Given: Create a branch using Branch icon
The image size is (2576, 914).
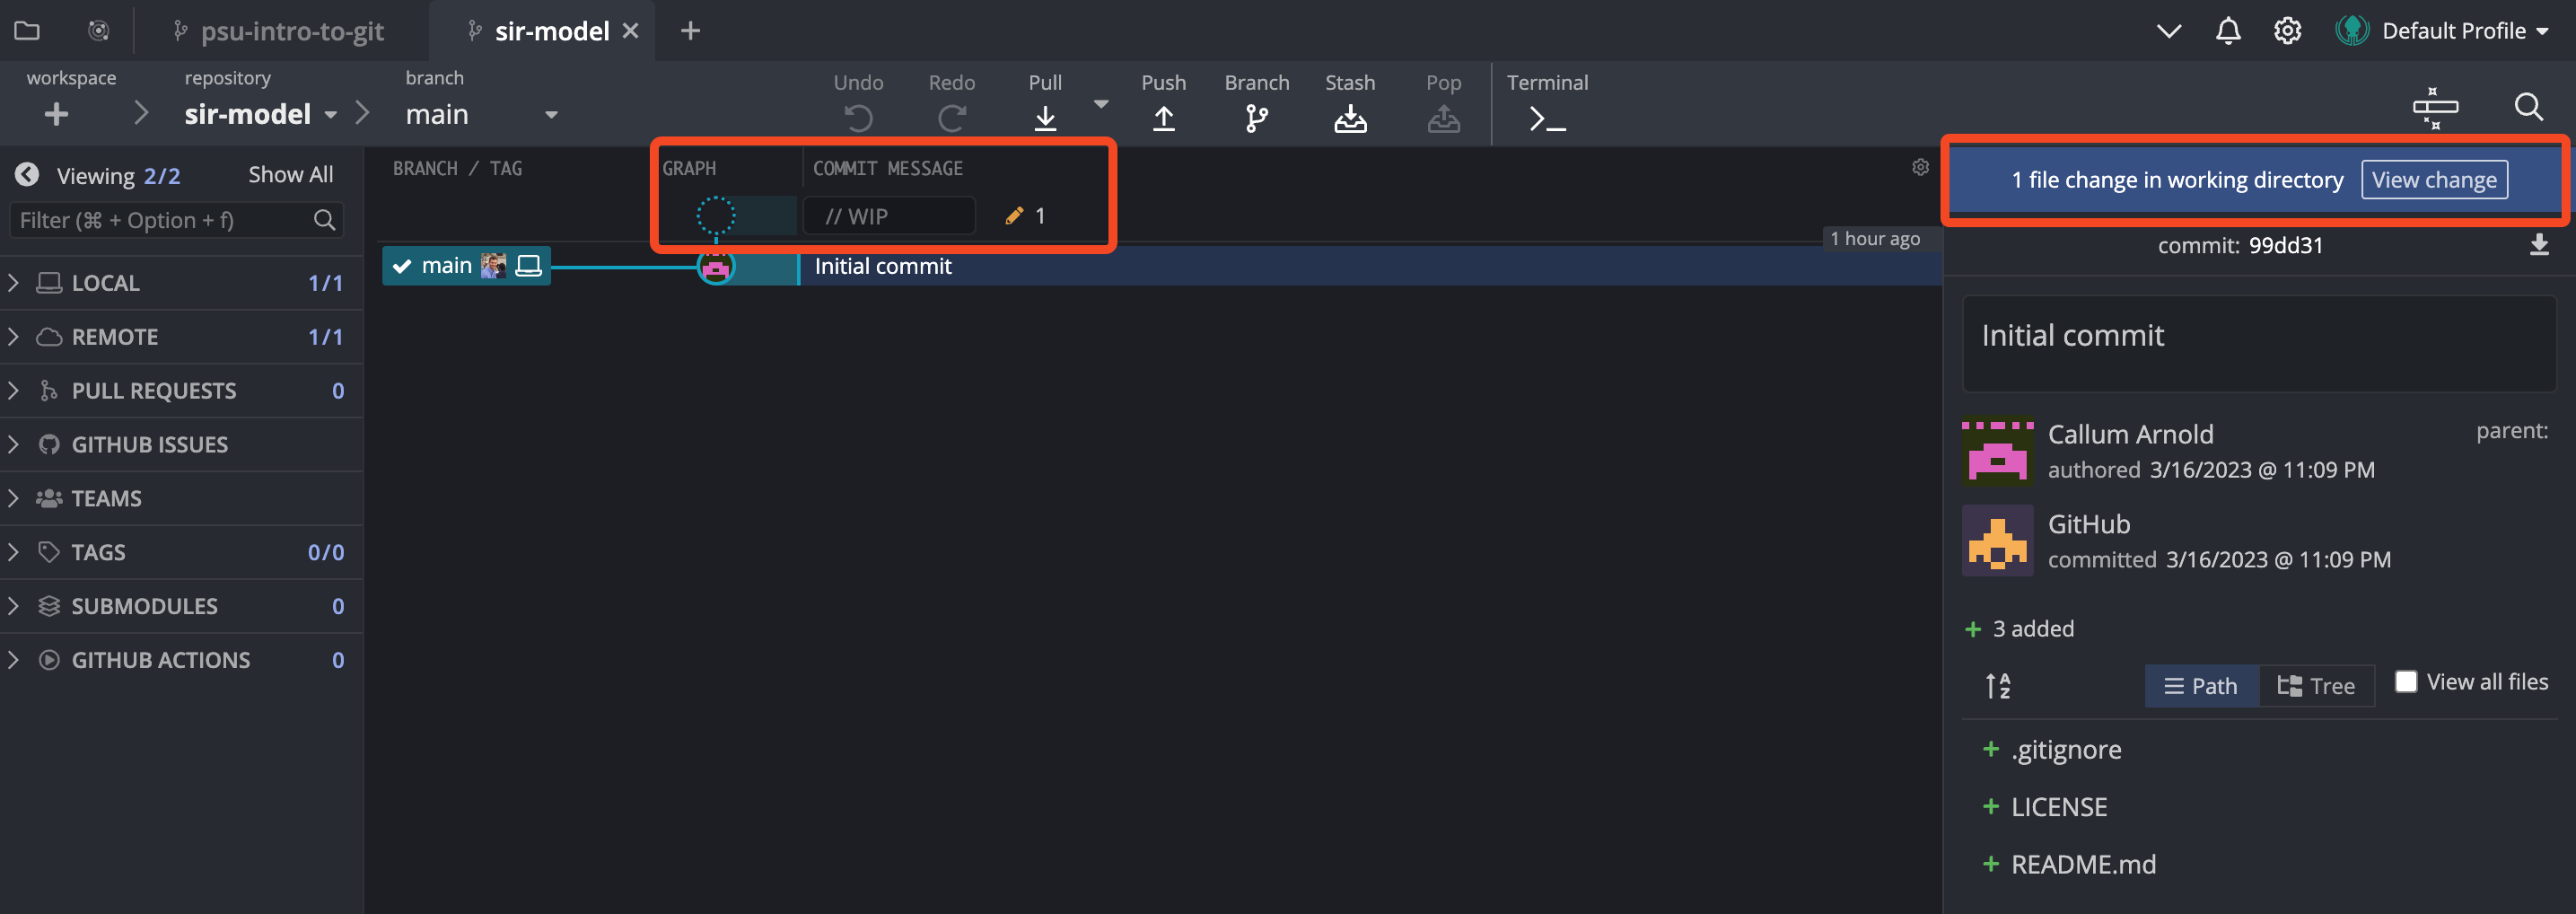Looking at the screenshot, I should tap(1256, 117).
